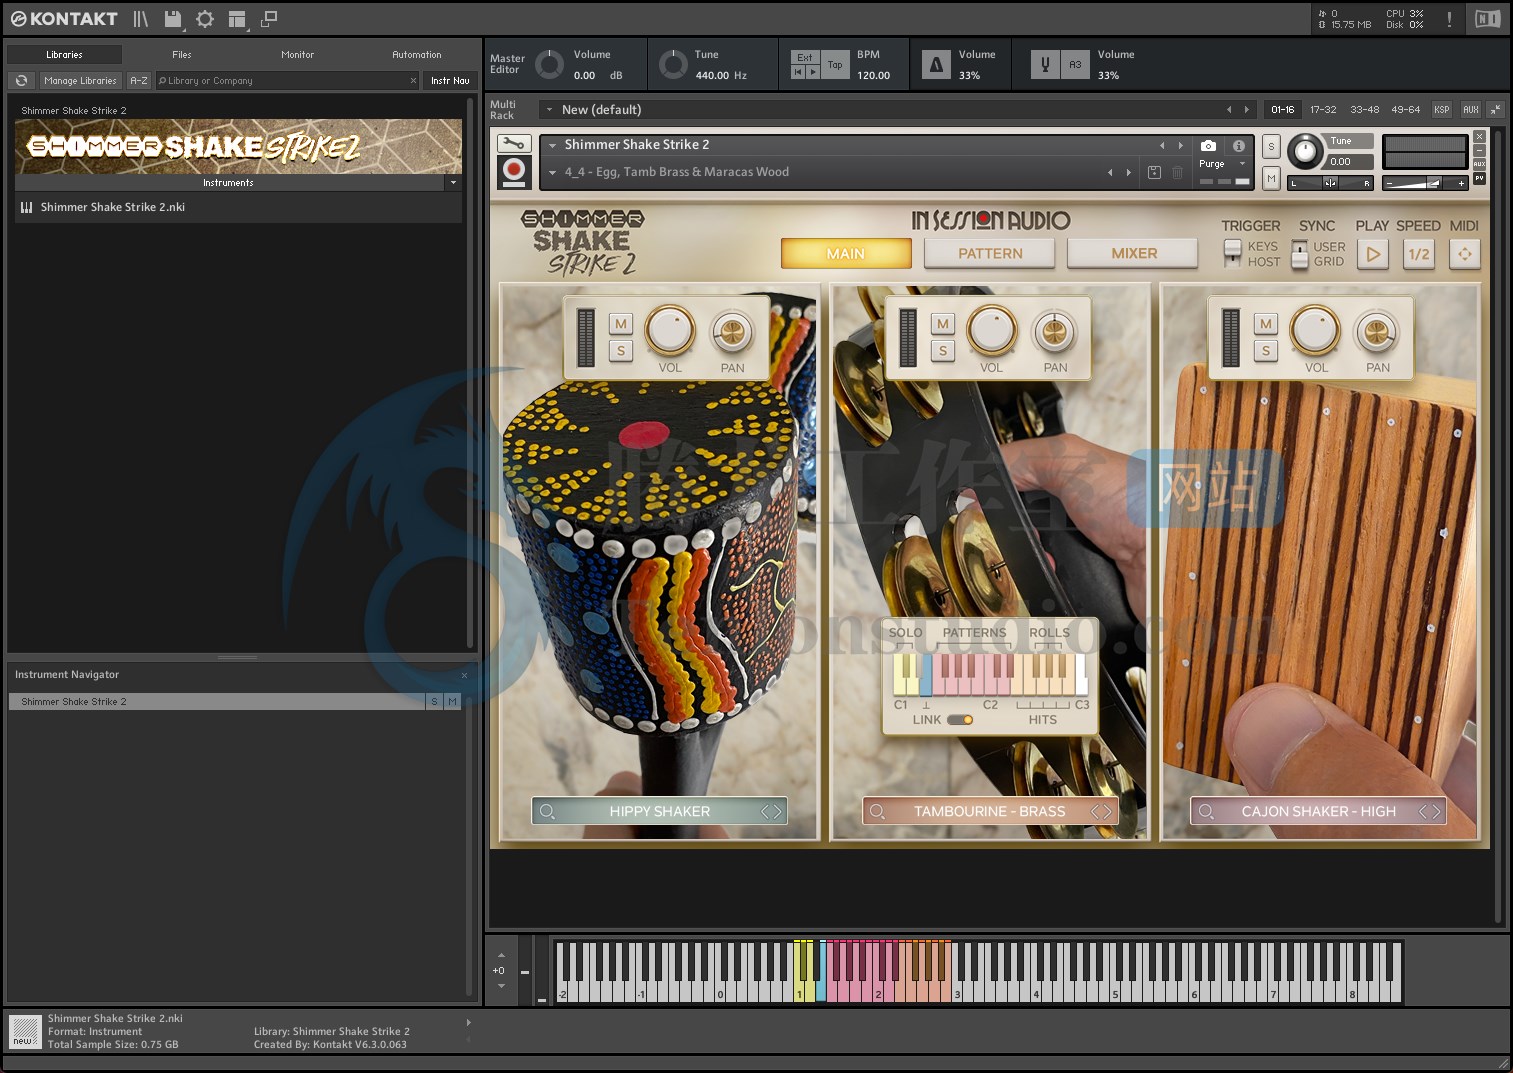The image size is (1513, 1073).
Task: Open the save (floppy disk) menu
Action: click(173, 19)
